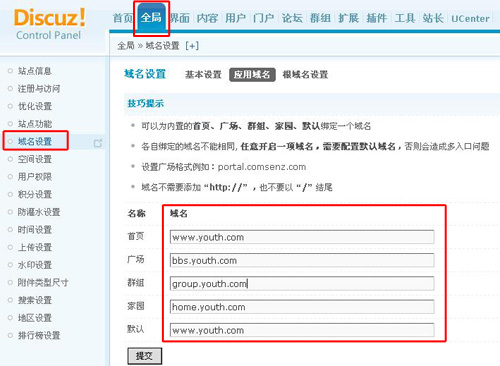Image resolution: width=500 pixels, height=366 pixels.
Task: Open the UCenter tab
Action: [x=470, y=19]
